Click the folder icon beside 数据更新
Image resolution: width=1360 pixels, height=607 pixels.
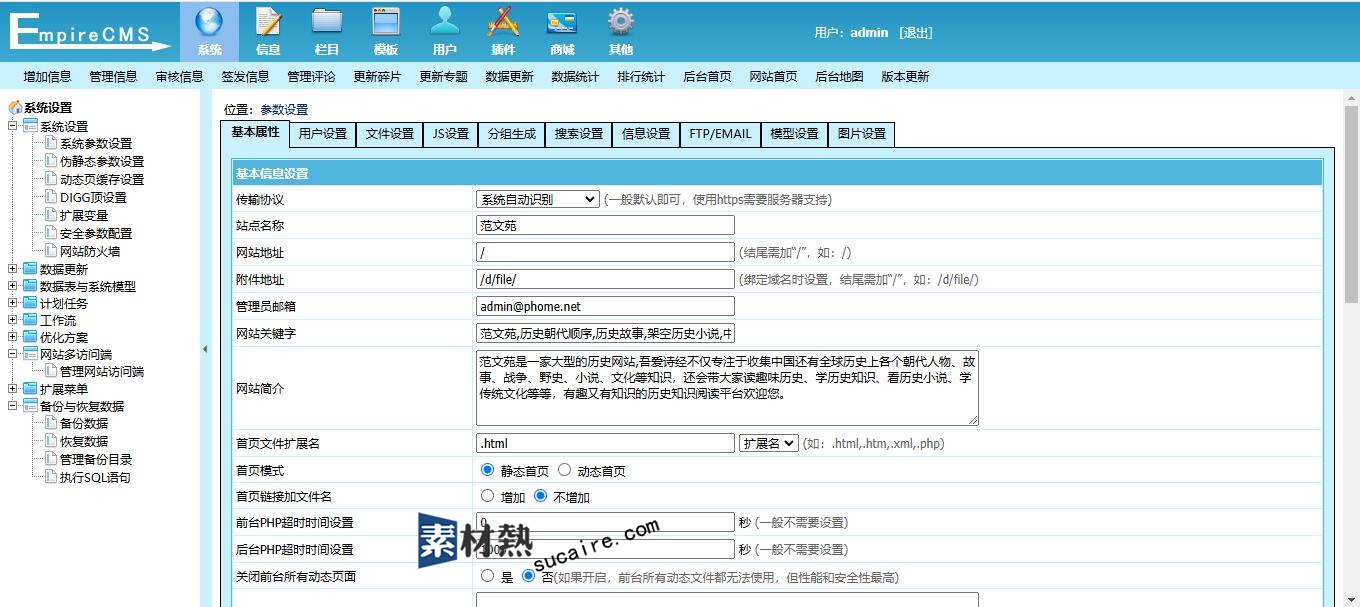(30, 268)
